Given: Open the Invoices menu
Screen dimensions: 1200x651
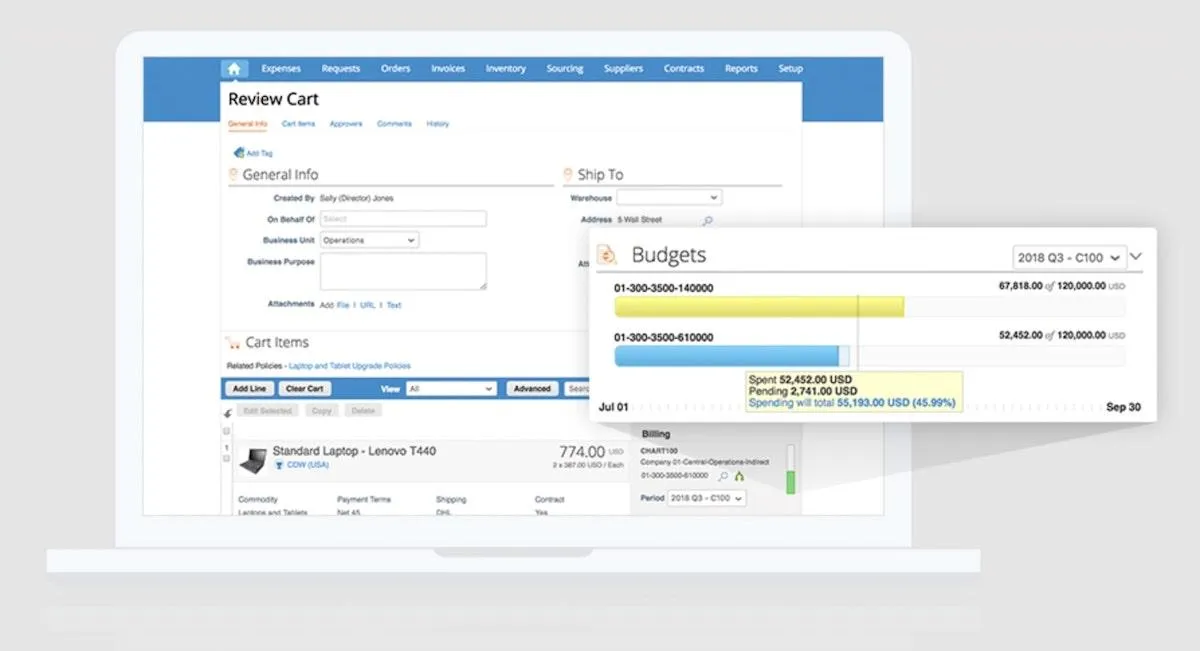Looking at the screenshot, I should click(x=448, y=69).
